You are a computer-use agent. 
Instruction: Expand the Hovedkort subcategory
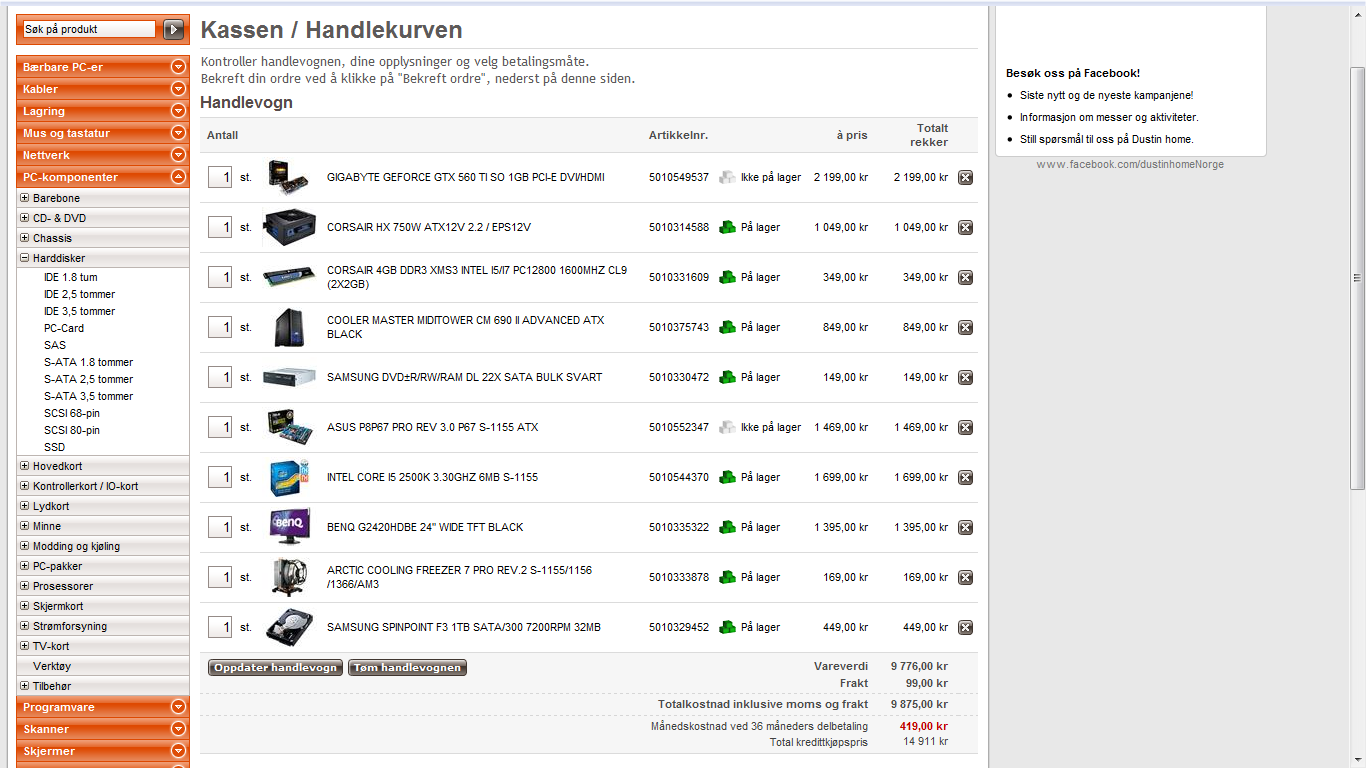click(x=25, y=466)
